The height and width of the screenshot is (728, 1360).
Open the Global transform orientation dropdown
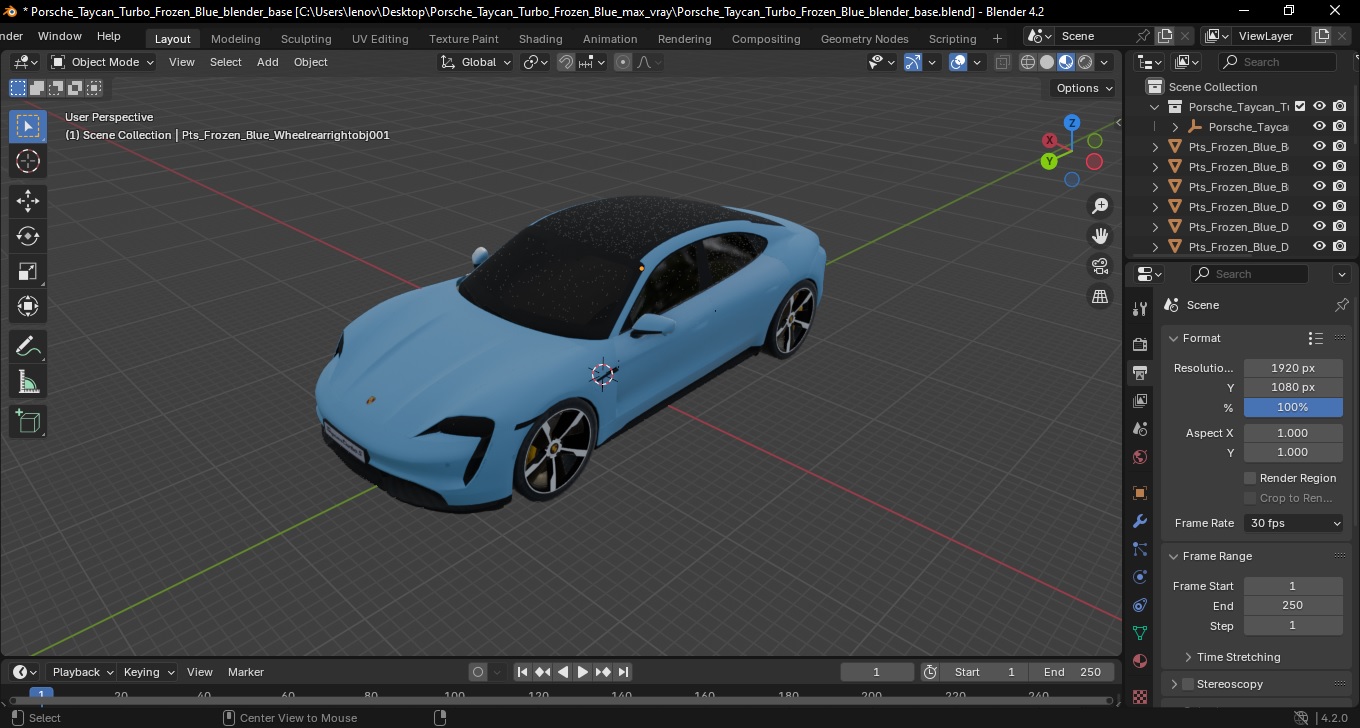(476, 62)
